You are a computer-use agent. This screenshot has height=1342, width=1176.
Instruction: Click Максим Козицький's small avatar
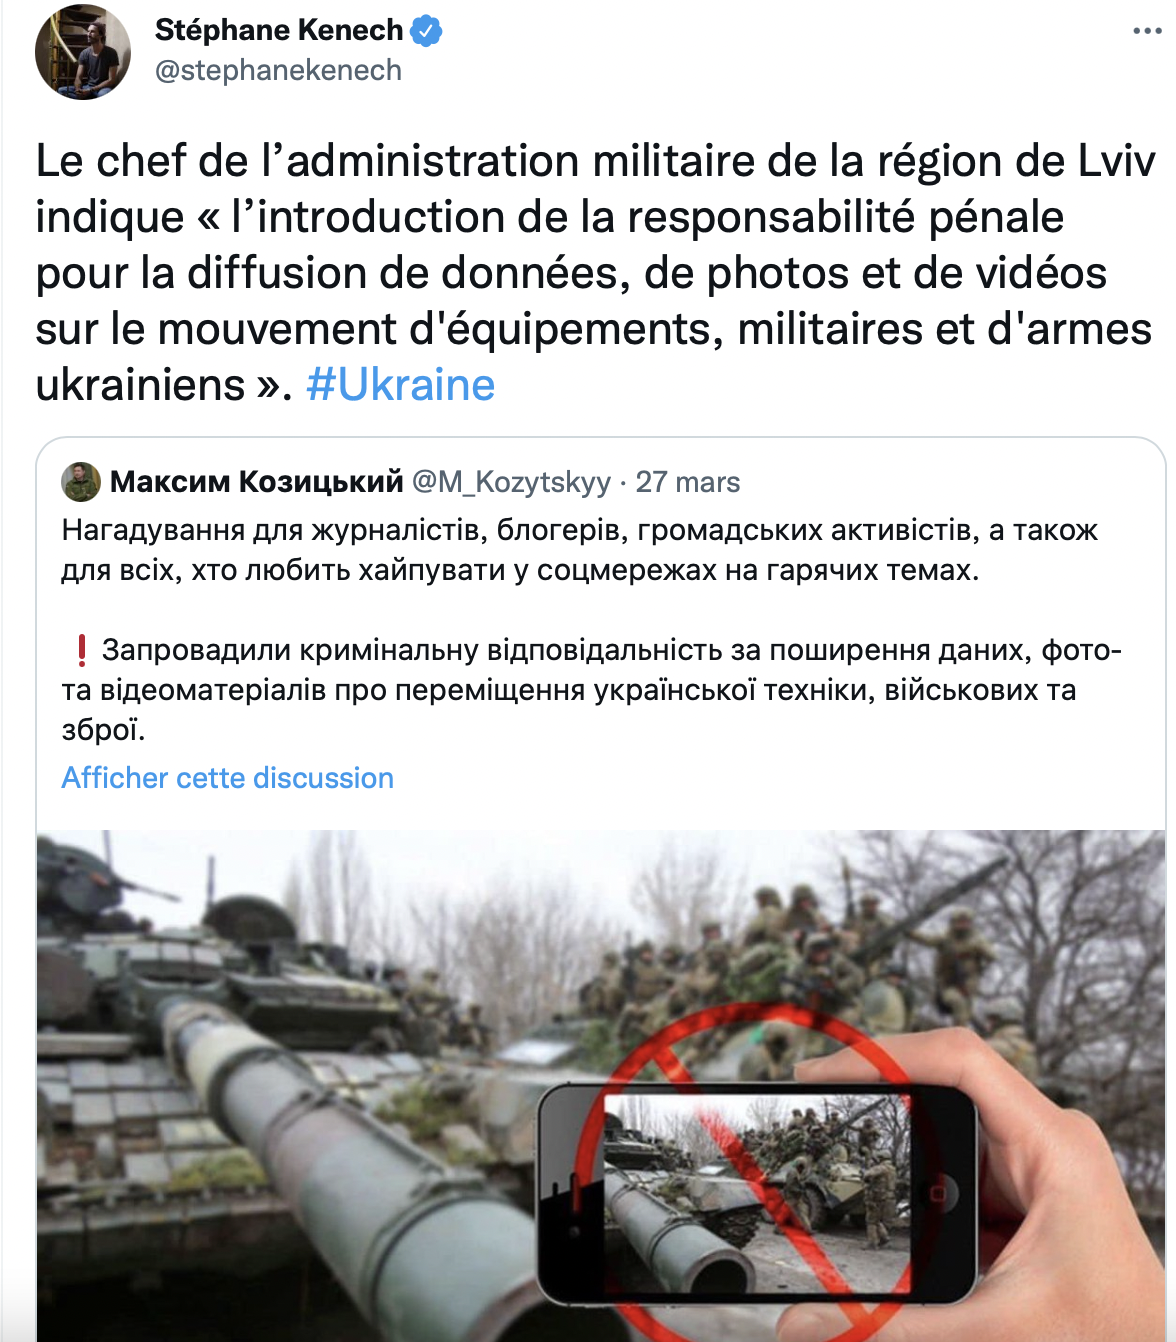click(x=81, y=482)
